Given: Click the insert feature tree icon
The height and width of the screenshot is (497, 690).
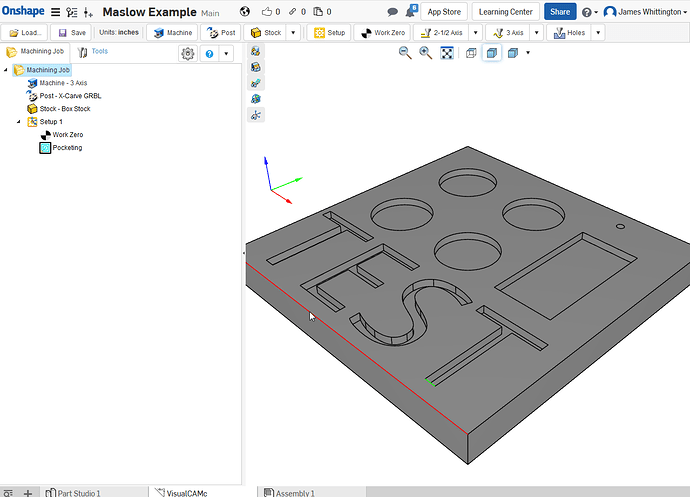Looking at the screenshot, I should (x=88, y=12).
